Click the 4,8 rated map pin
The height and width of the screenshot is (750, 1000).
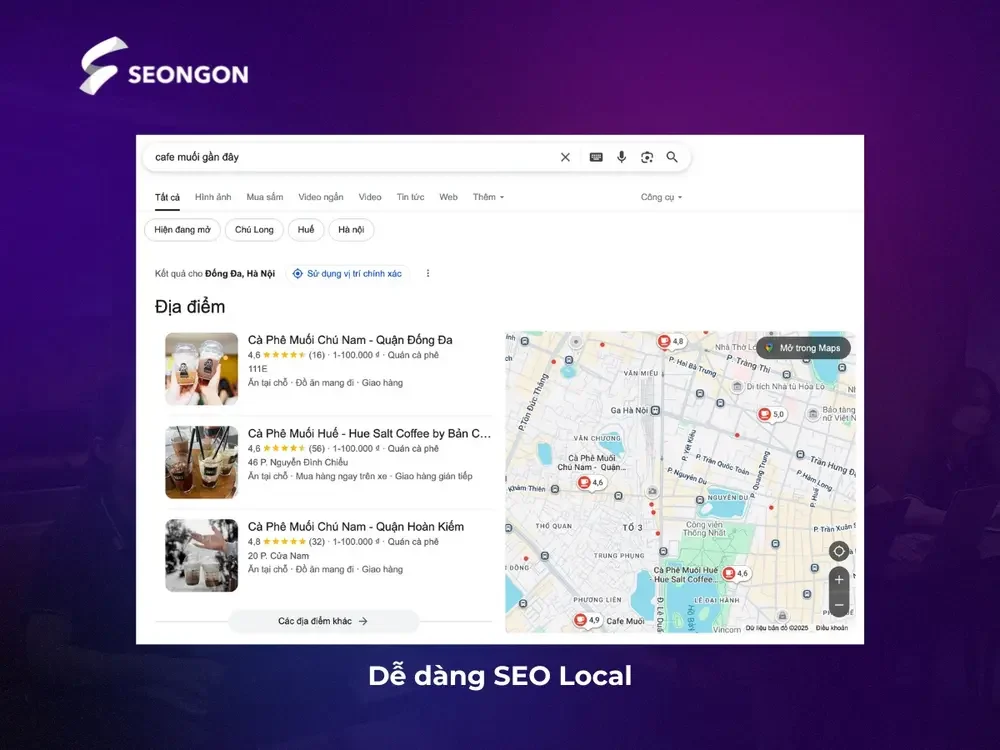pos(670,341)
